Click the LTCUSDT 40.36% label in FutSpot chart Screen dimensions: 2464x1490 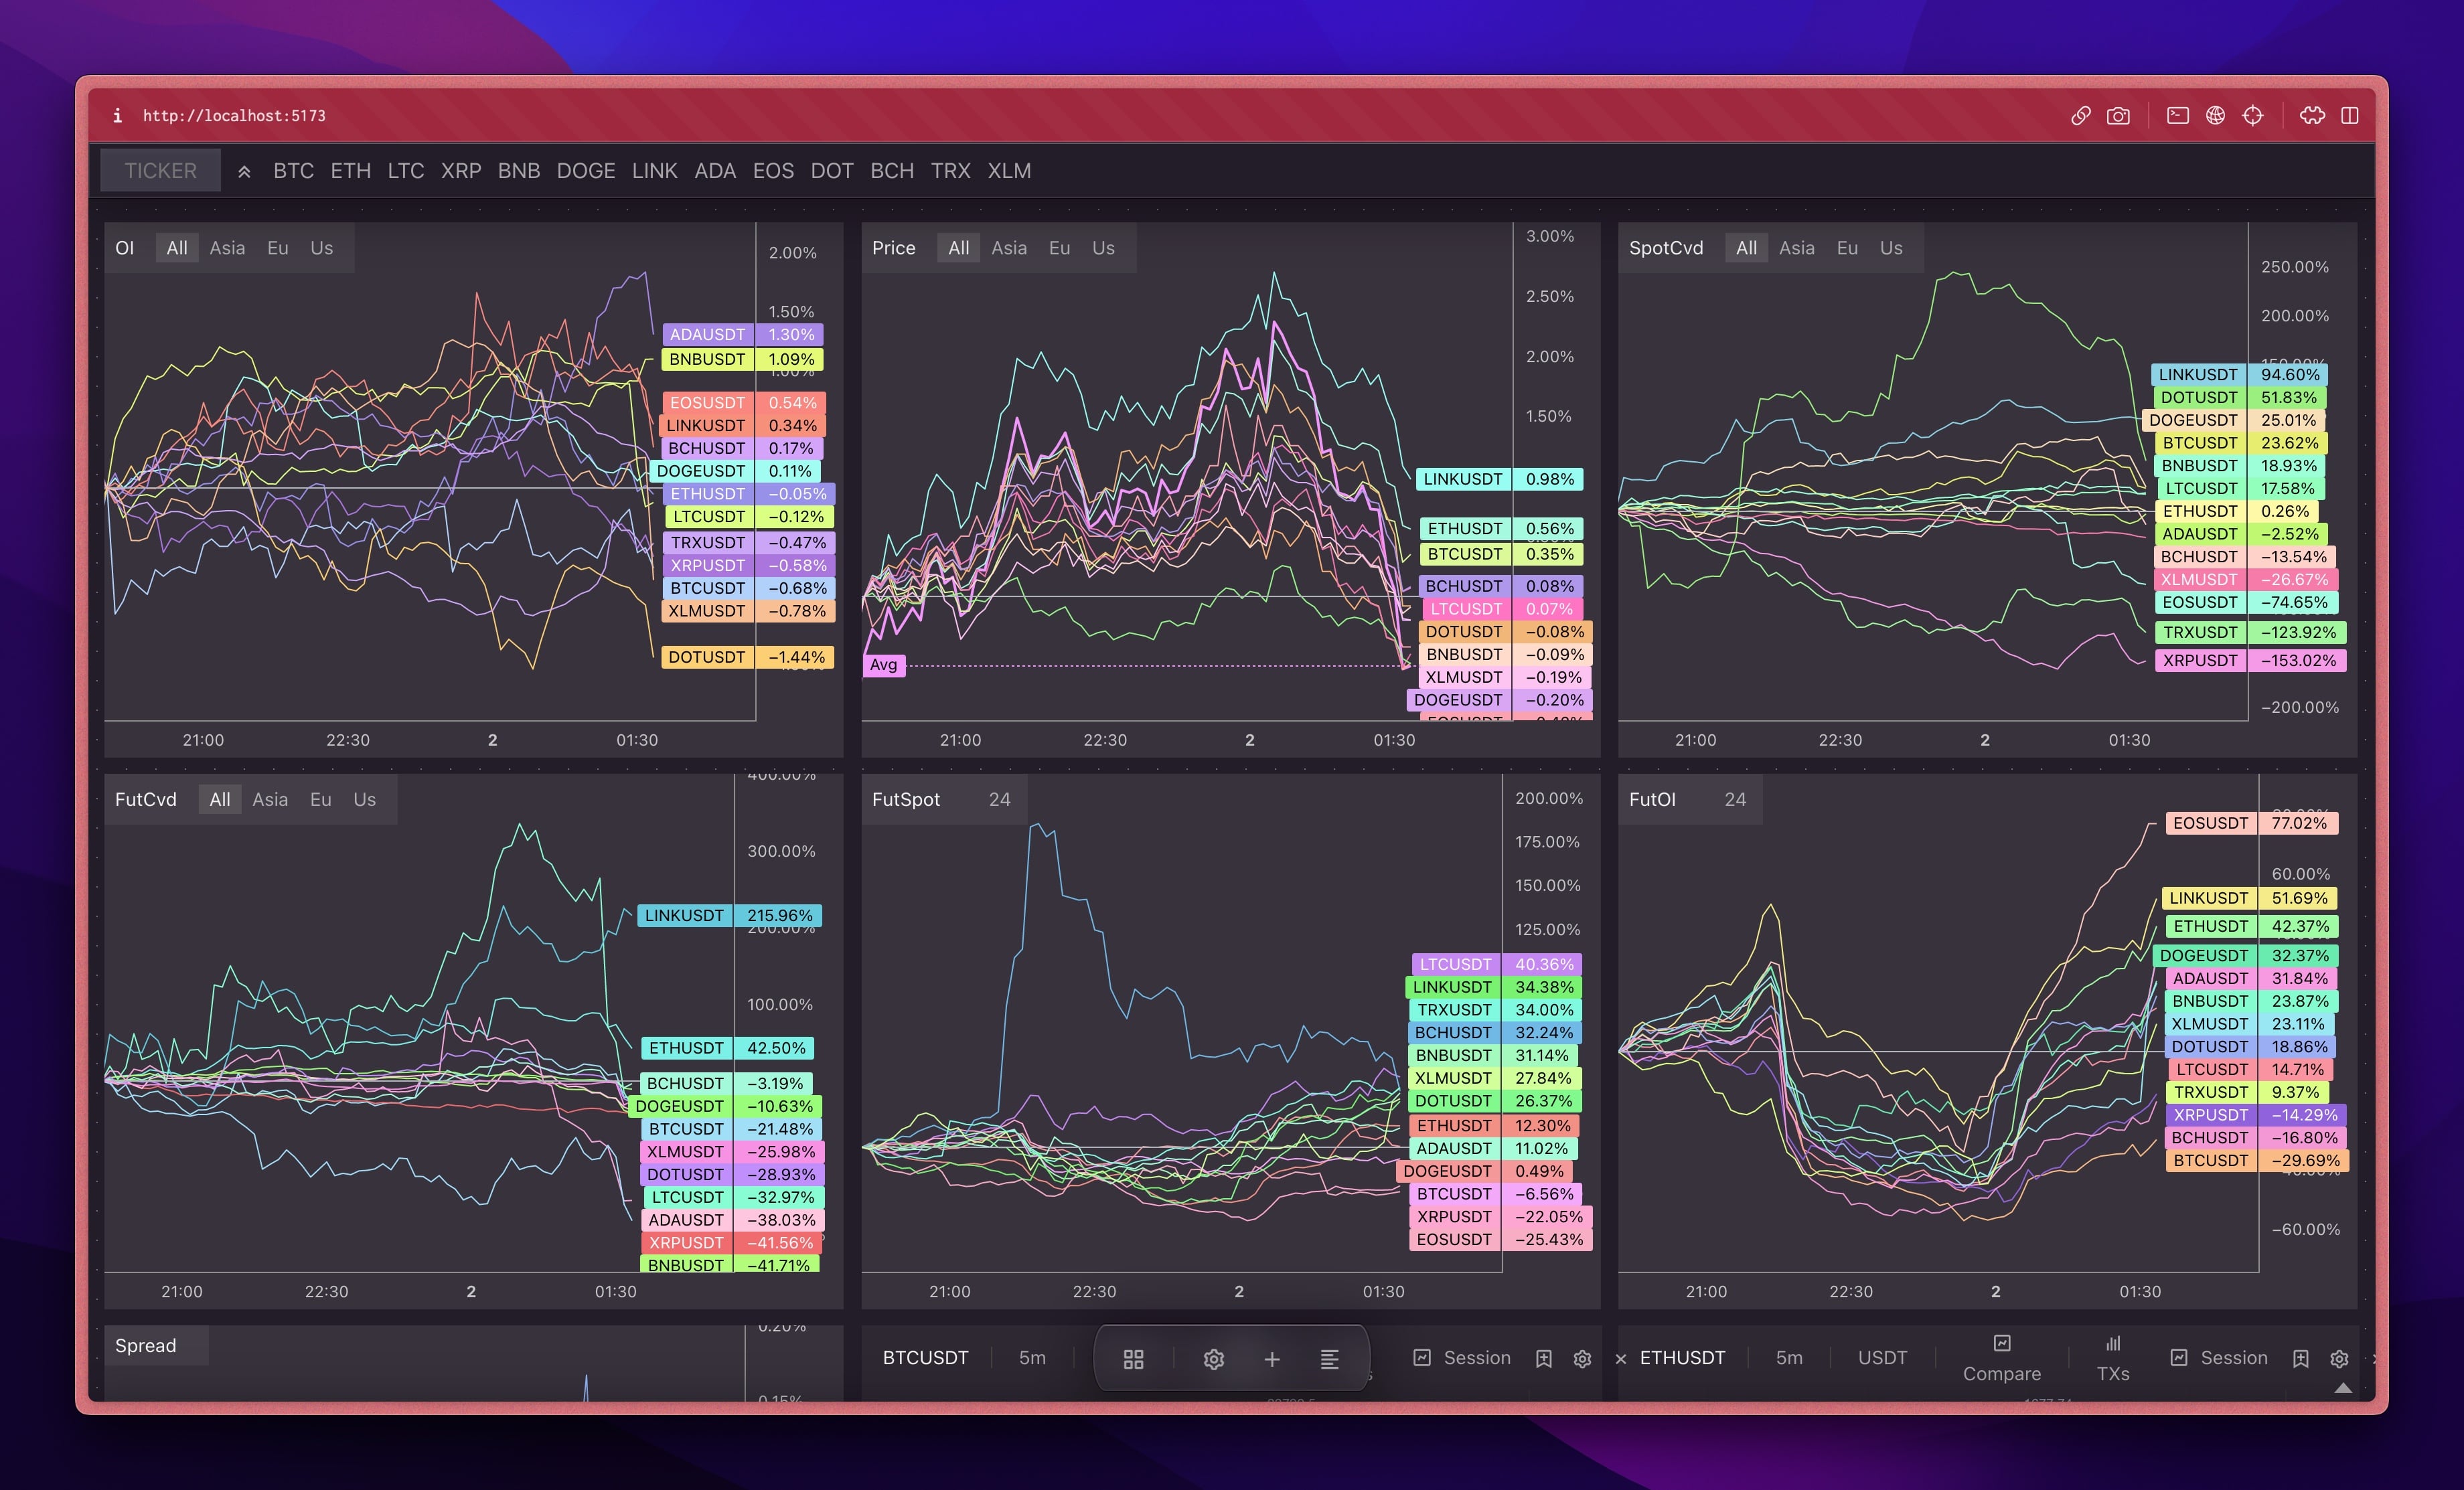coord(1497,964)
